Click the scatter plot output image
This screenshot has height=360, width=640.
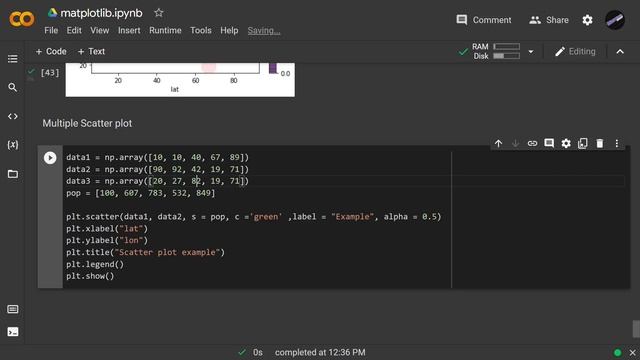click(180, 80)
